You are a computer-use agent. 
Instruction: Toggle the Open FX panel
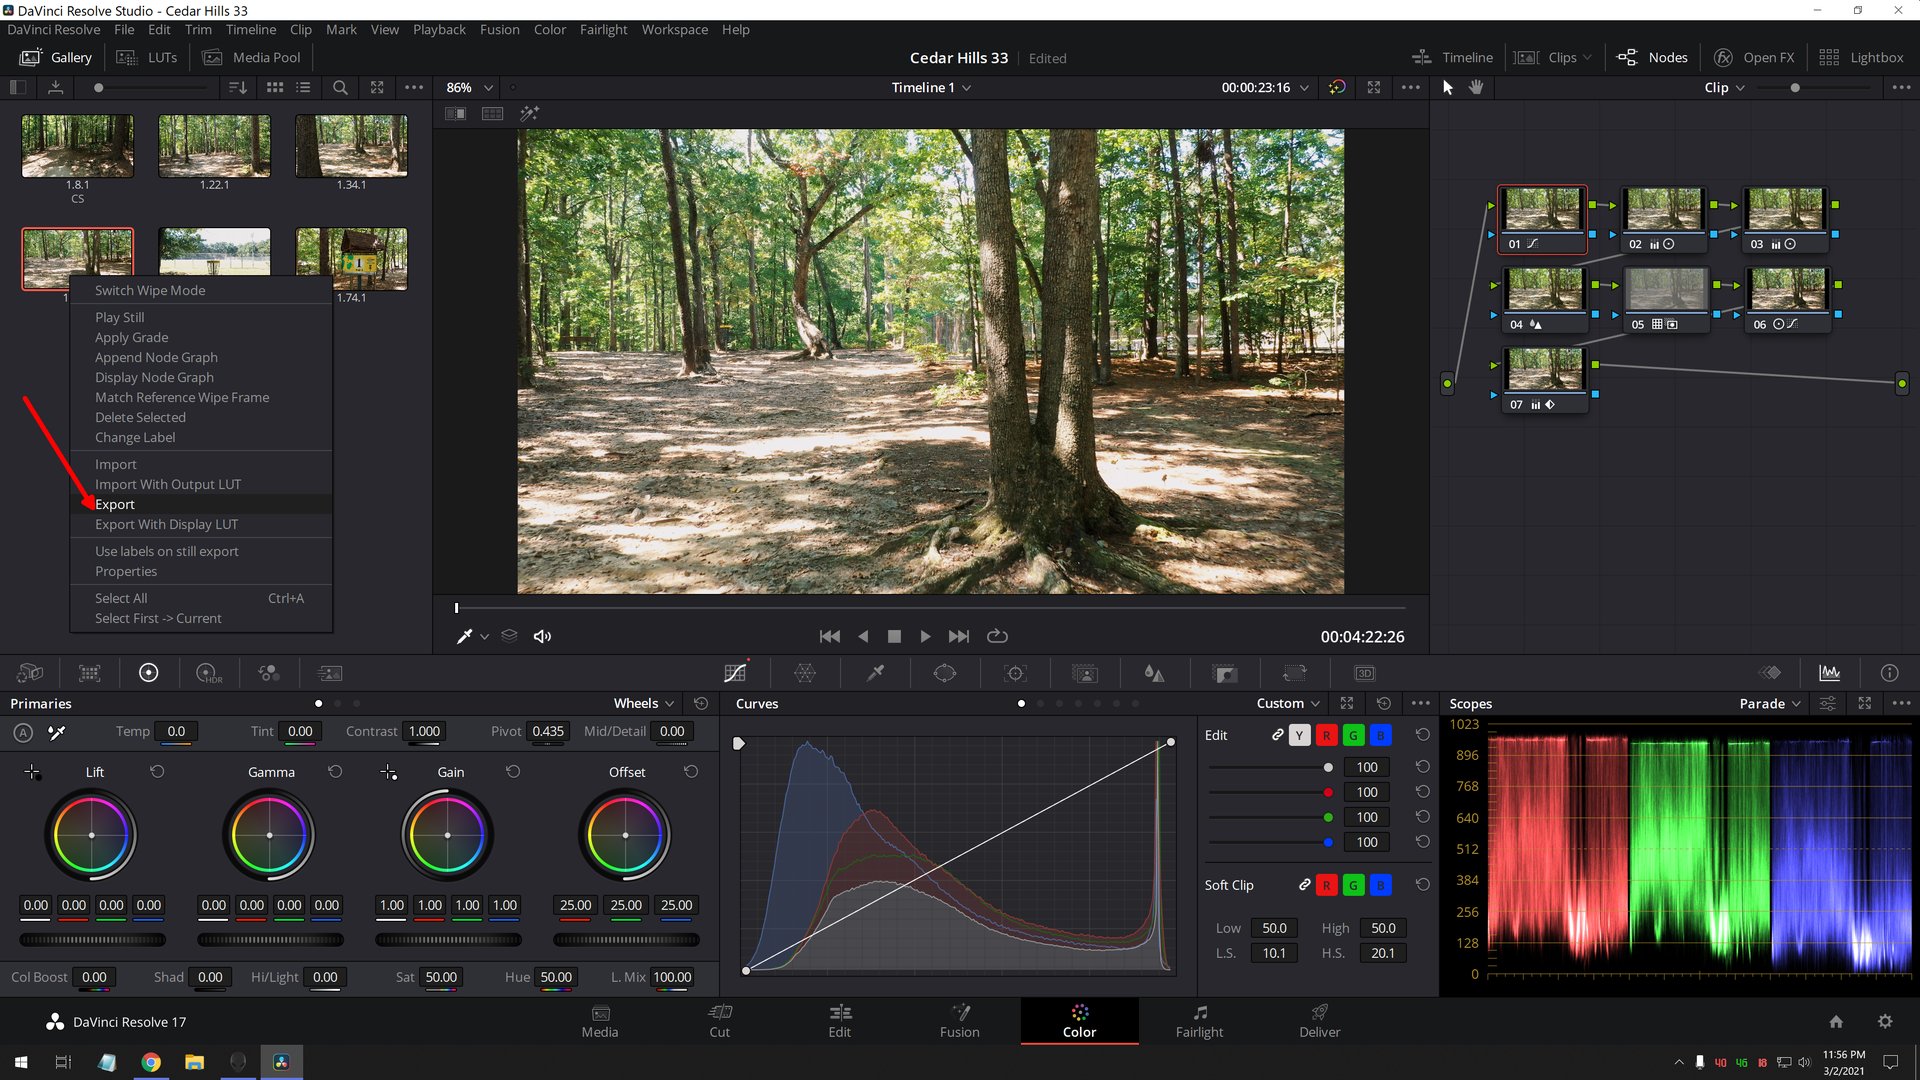tap(1753, 58)
